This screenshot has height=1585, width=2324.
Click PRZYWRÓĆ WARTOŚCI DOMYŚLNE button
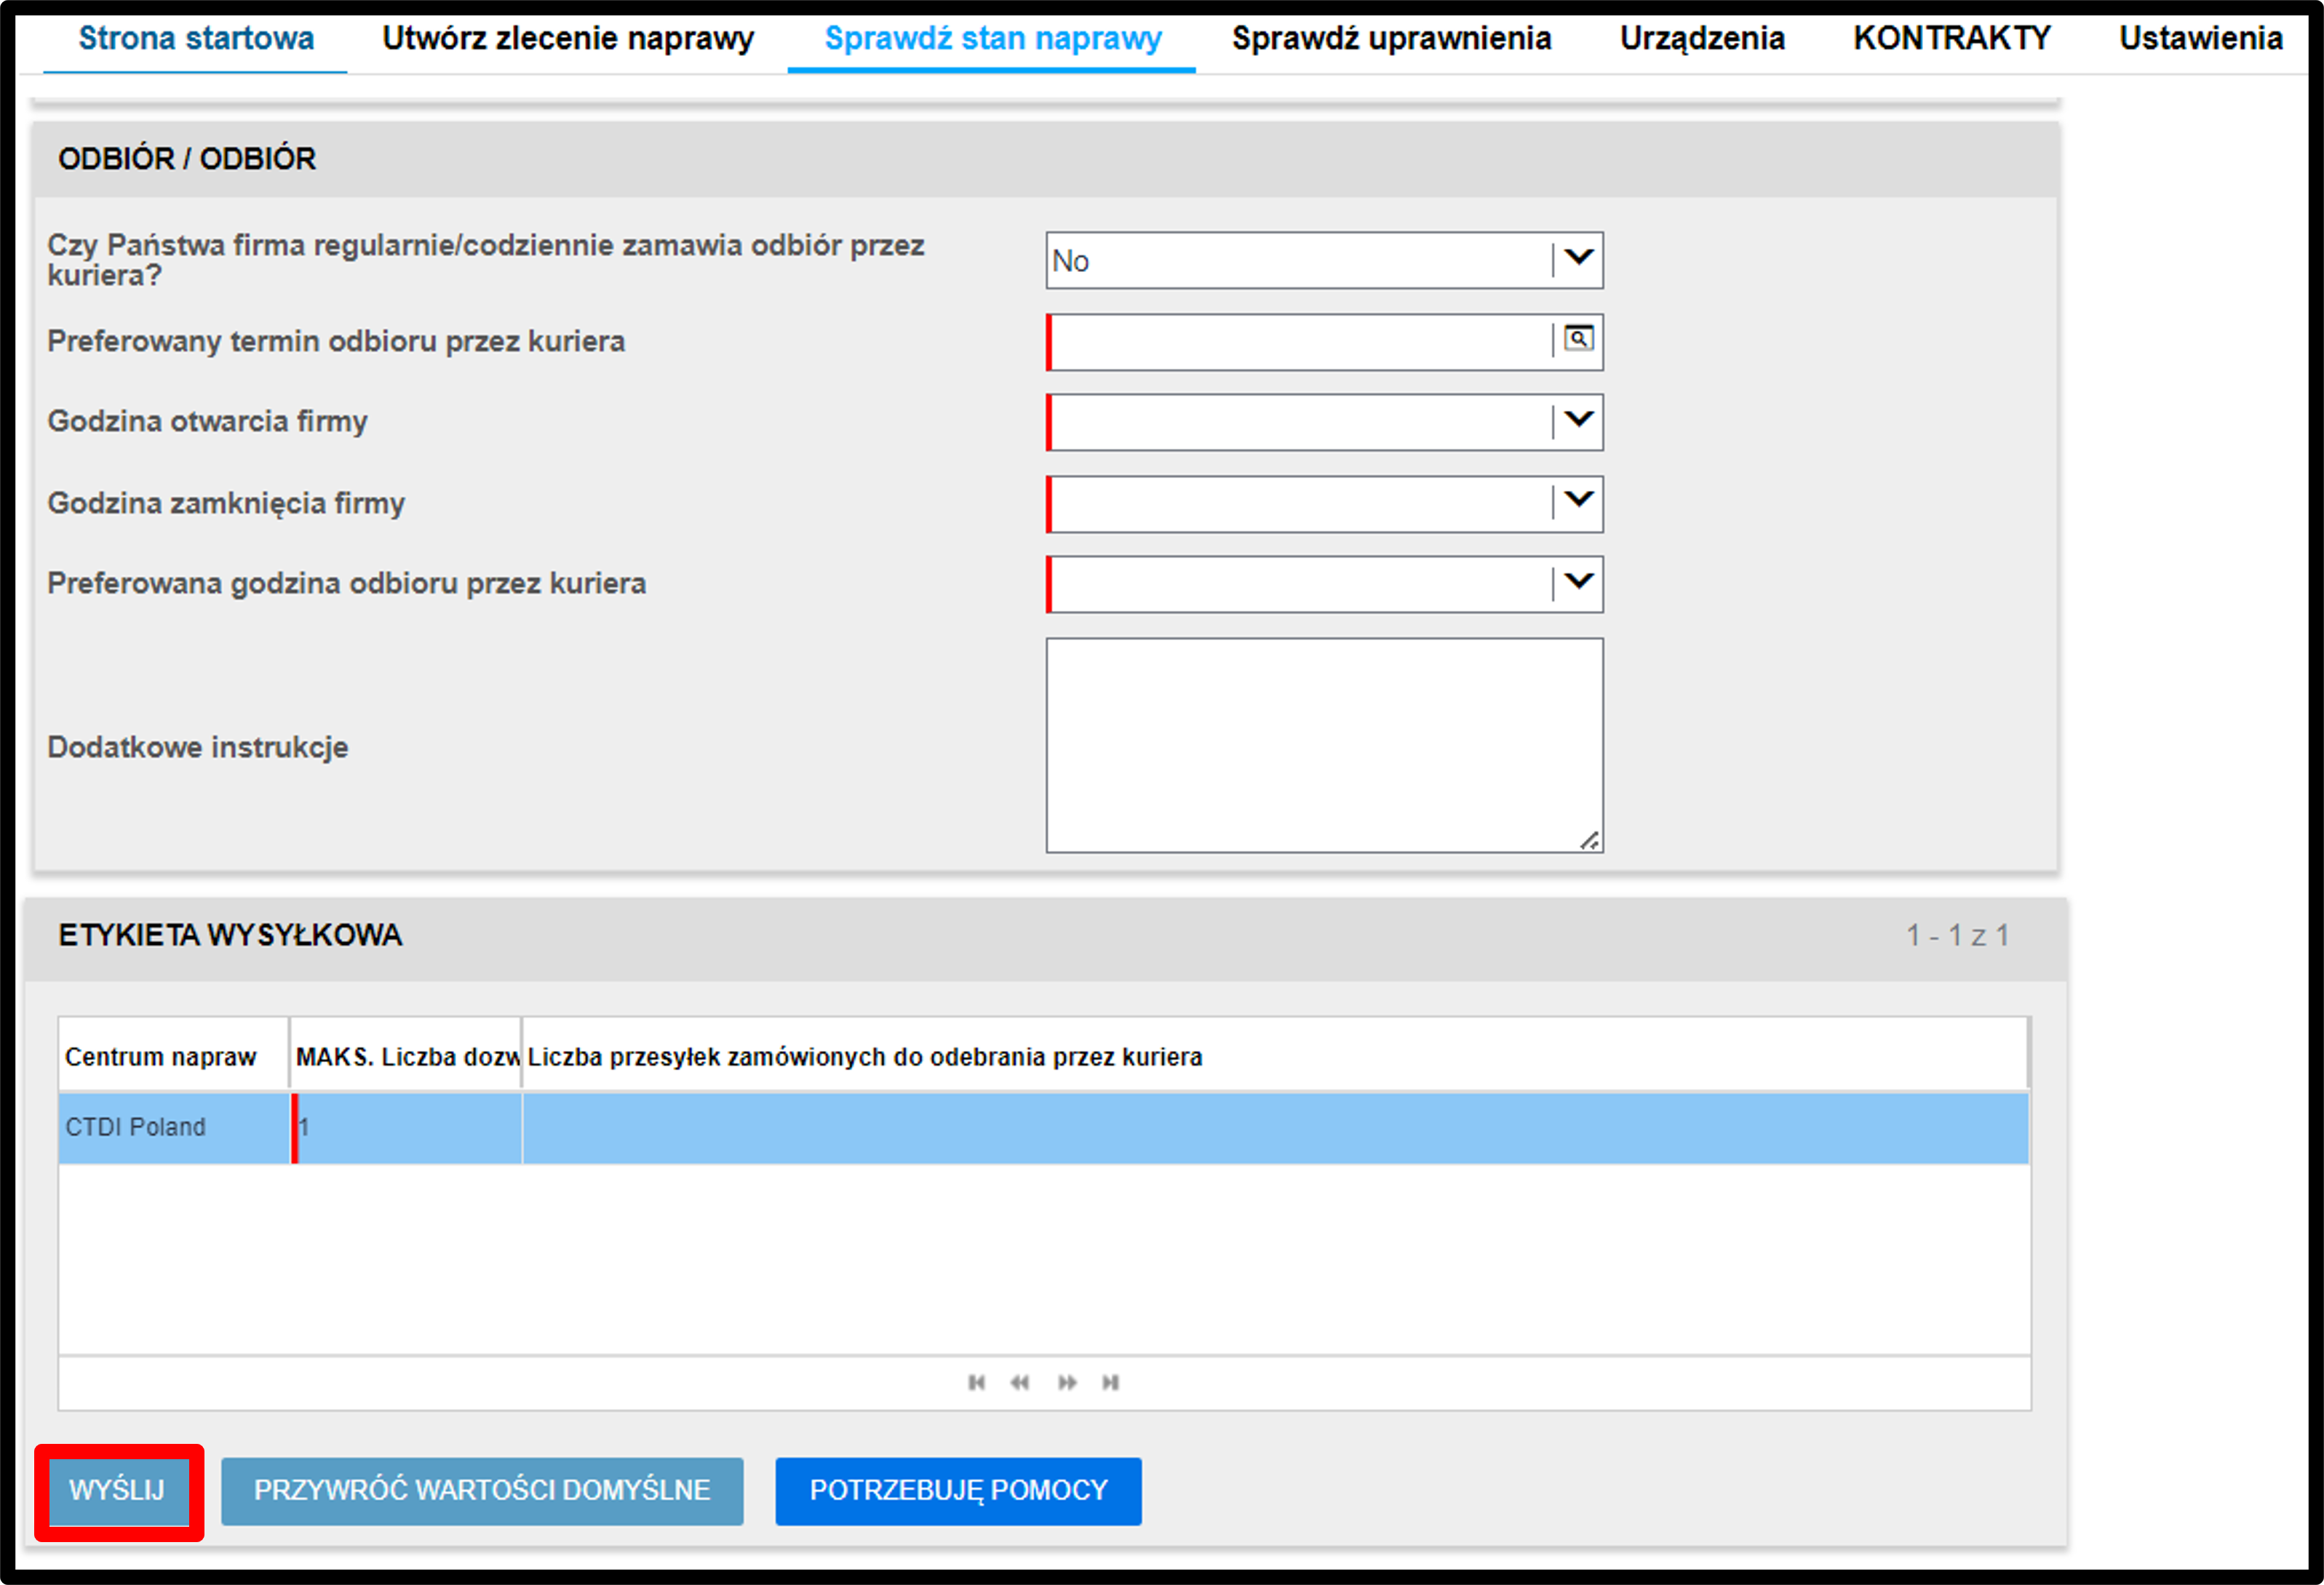coord(482,1490)
